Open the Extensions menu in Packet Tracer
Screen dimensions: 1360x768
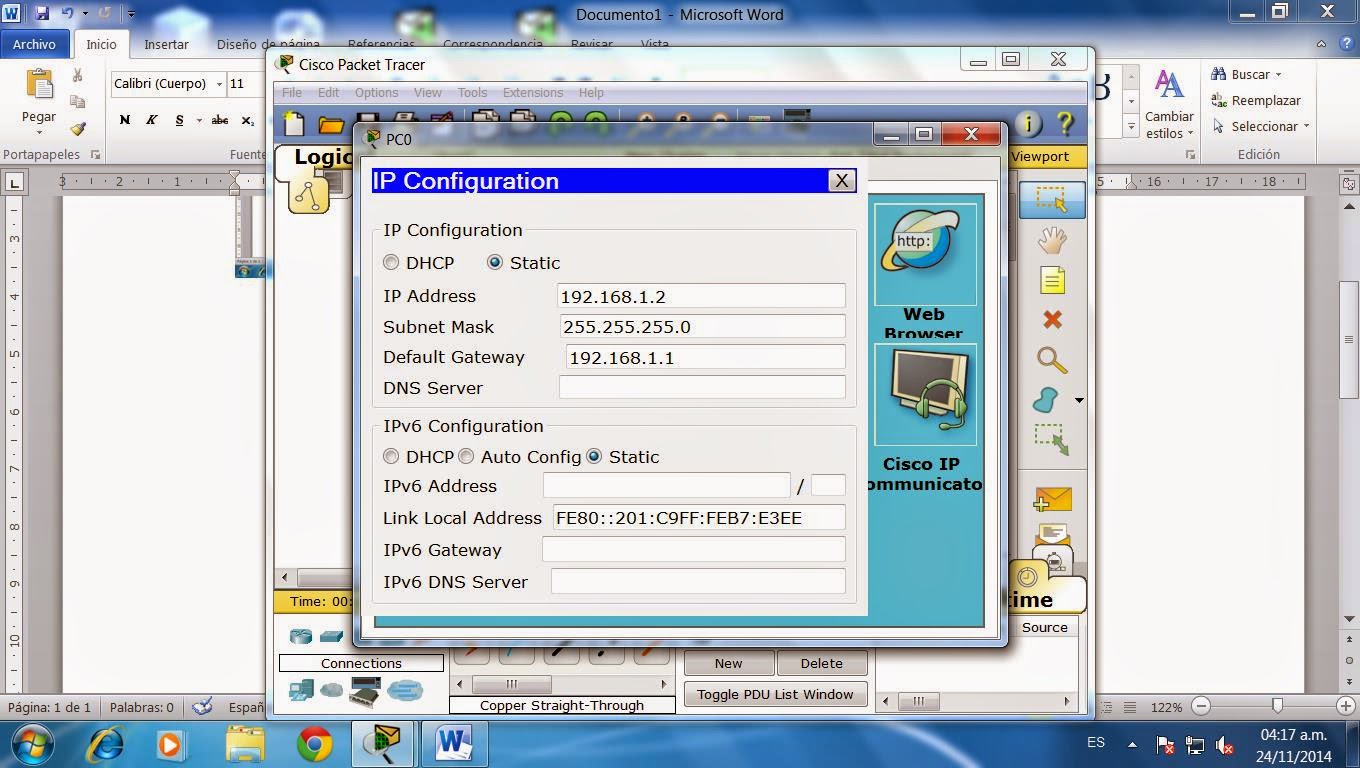[532, 92]
